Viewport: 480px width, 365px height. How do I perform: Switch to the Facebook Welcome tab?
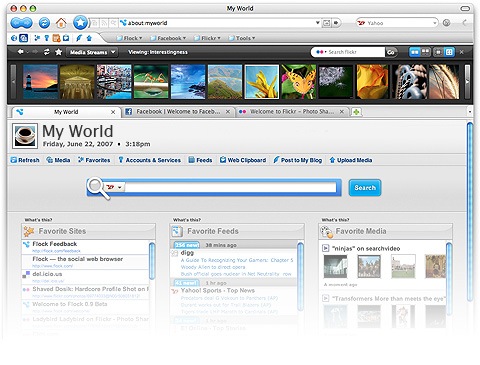[x=178, y=112]
